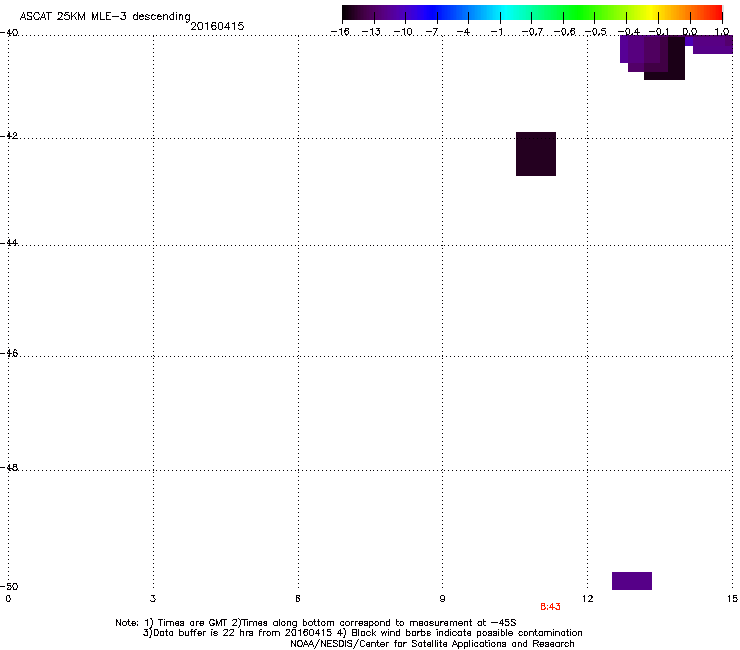Click the longitude axis label 6
The image size is (740, 650).
tap(298, 599)
